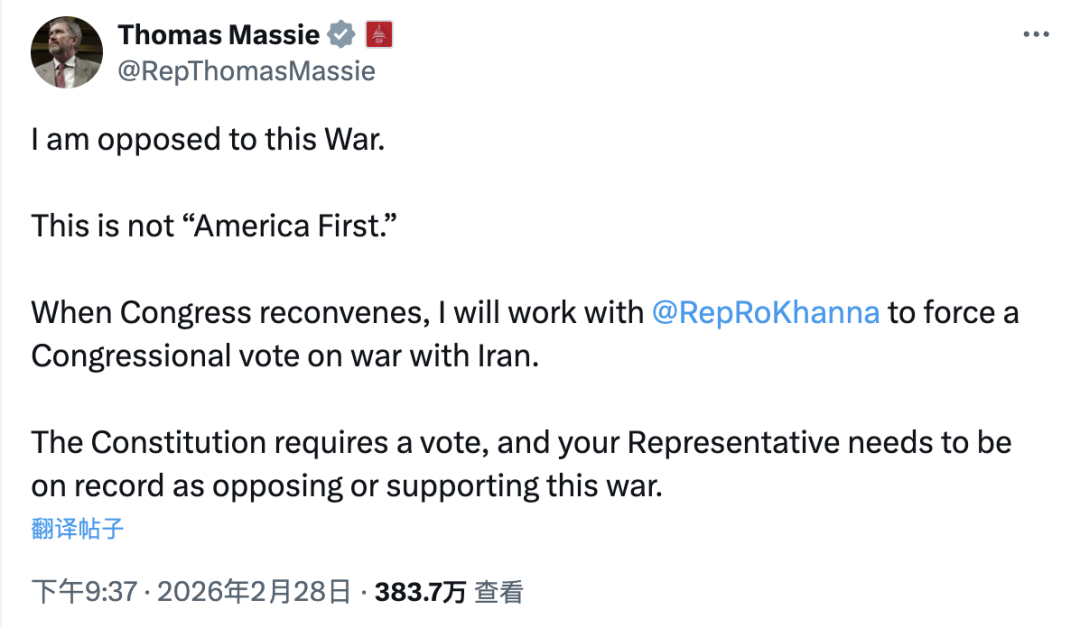Image resolution: width=1080 pixels, height=628 pixels.
Task: Open the @RepThomasMassie handle link
Action: click(x=246, y=71)
